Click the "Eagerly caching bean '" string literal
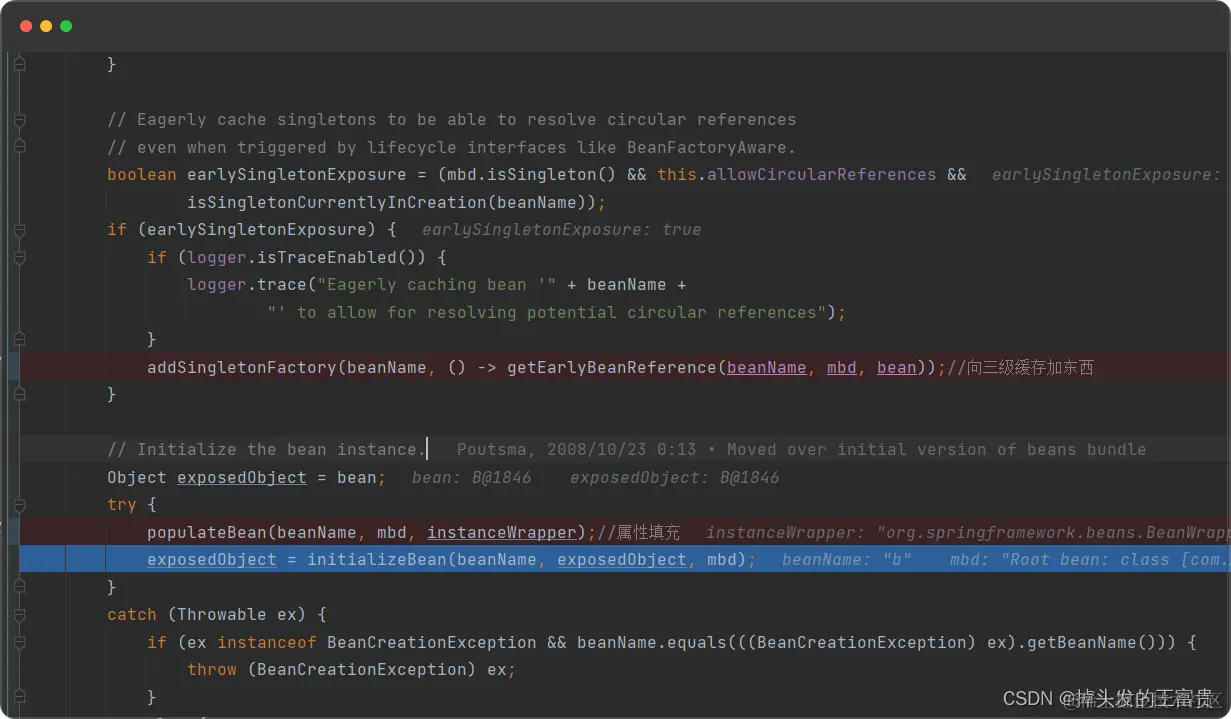 (x=436, y=284)
